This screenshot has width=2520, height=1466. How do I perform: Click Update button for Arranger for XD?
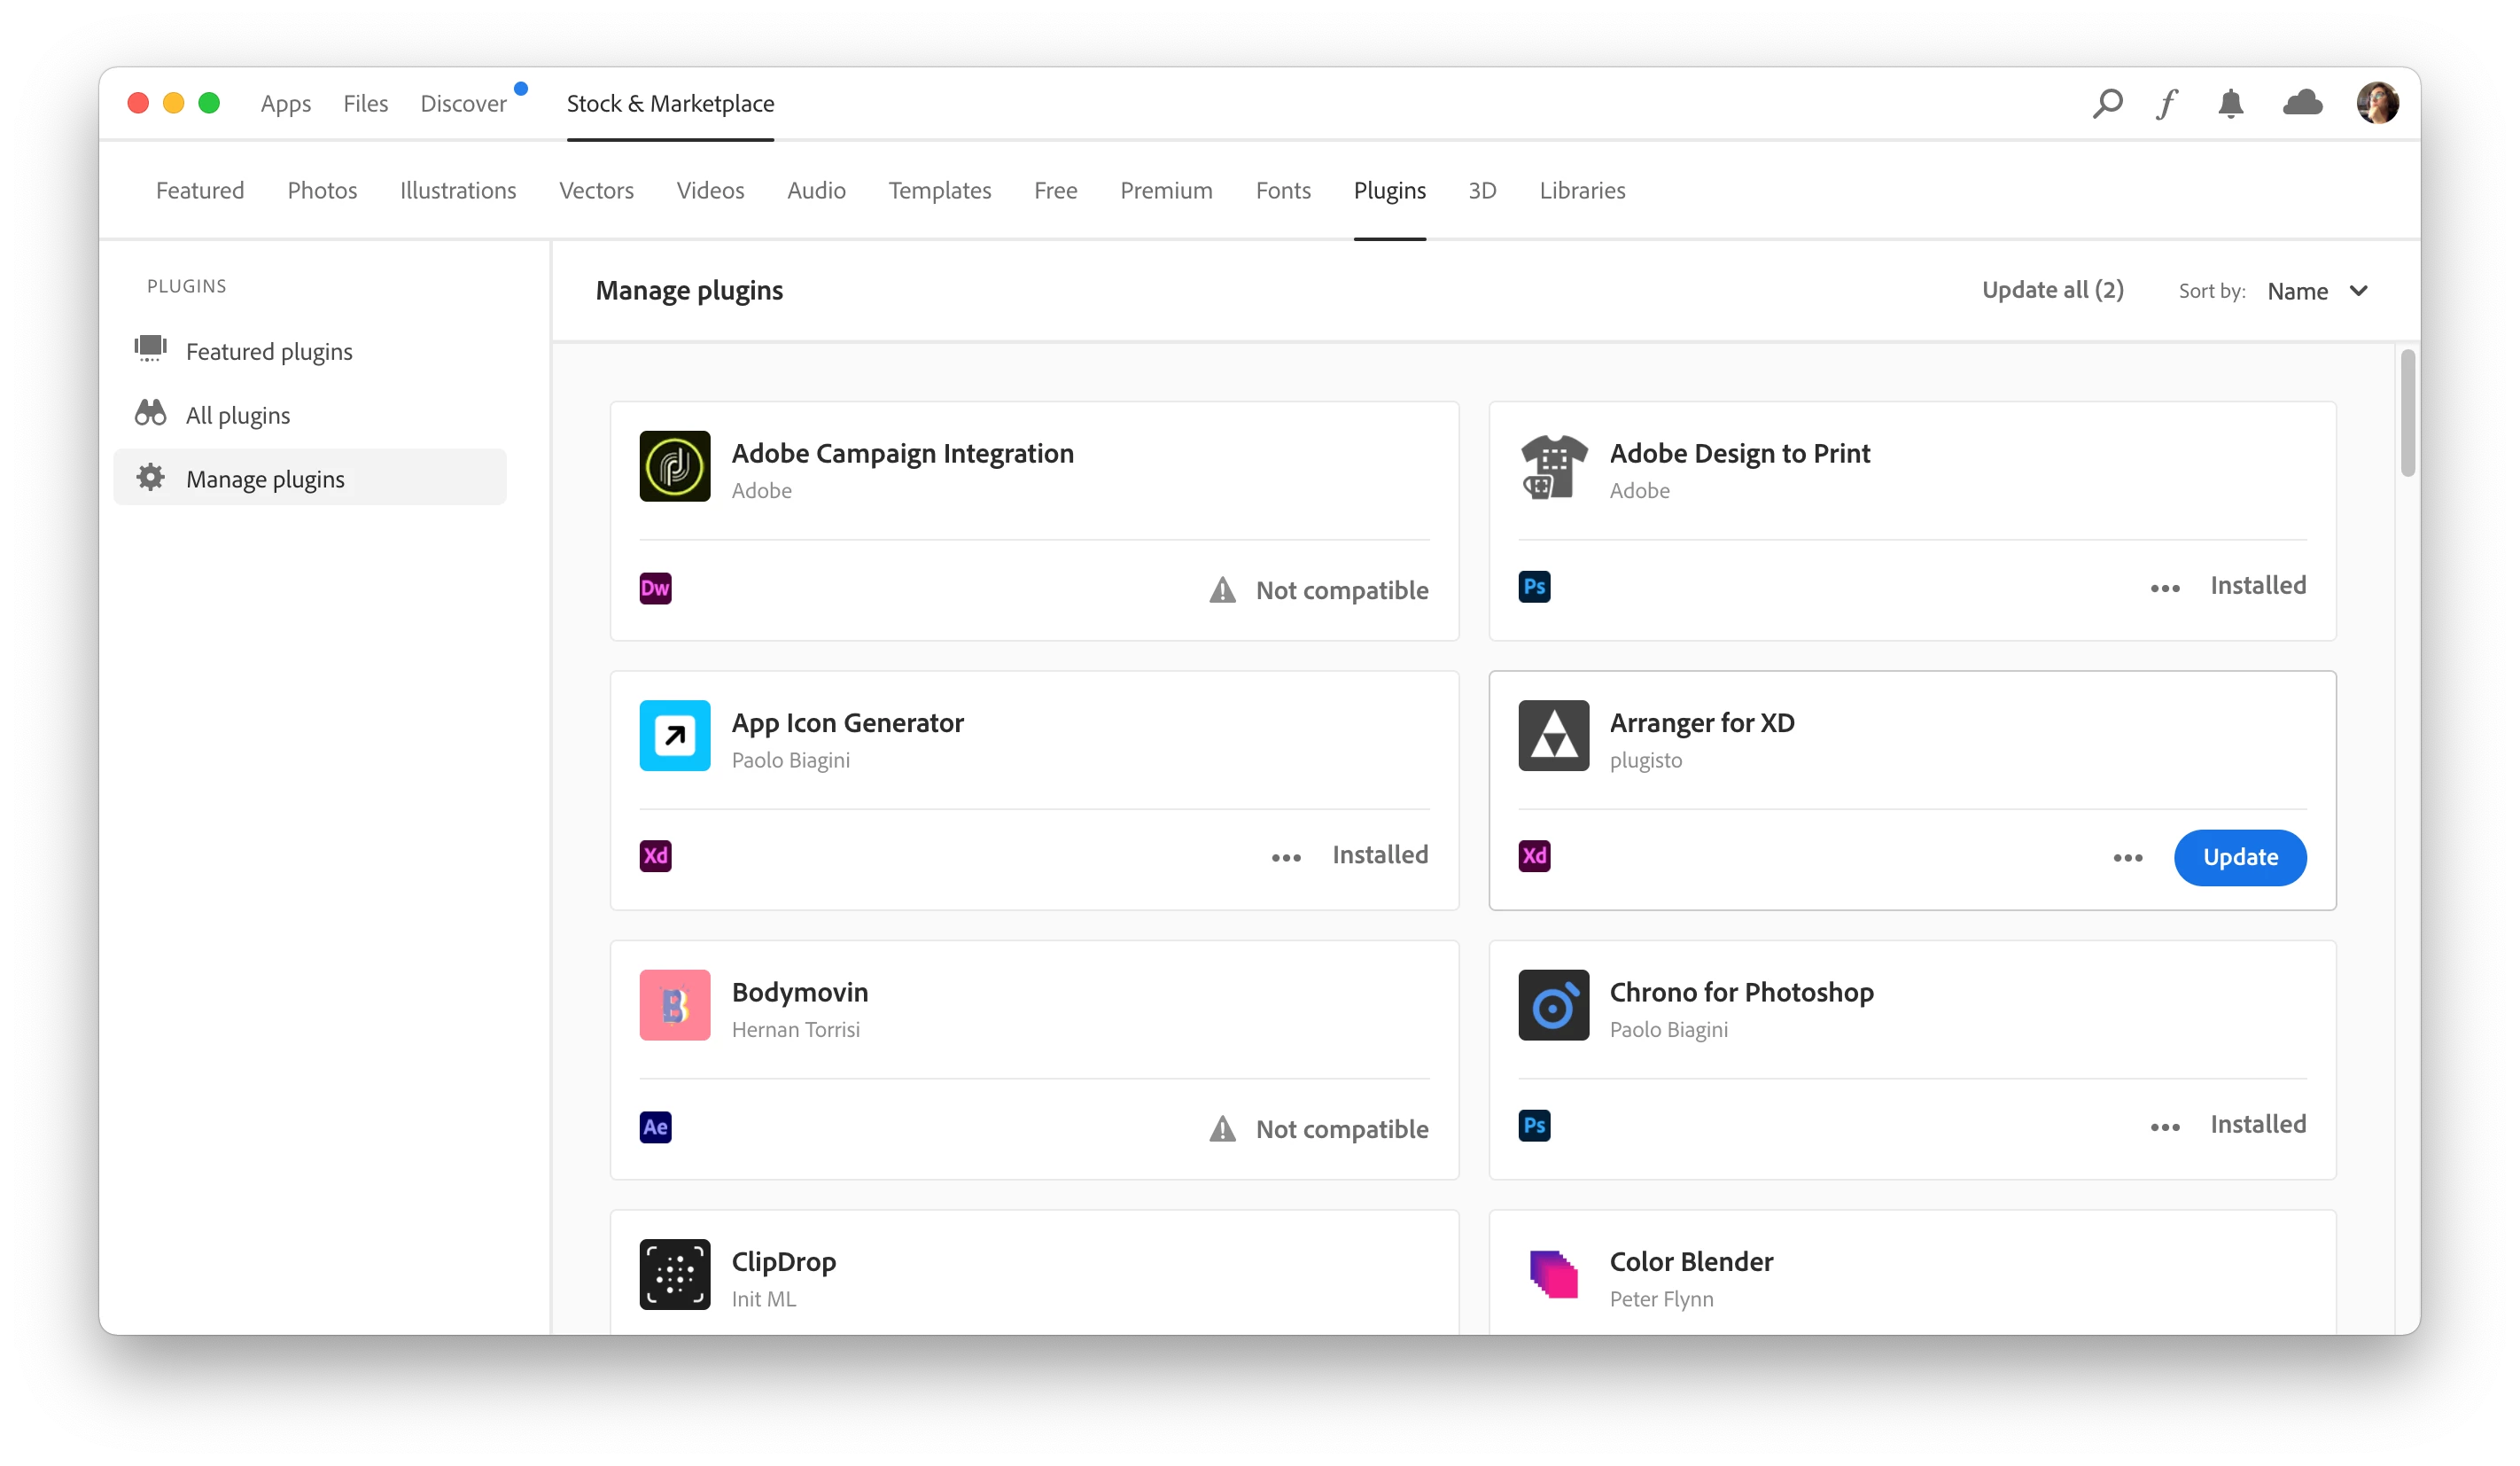pyautogui.click(x=2239, y=857)
